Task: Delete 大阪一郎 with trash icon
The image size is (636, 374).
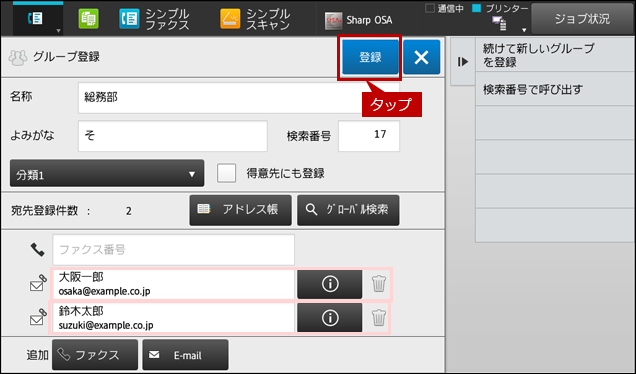Action: tap(379, 284)
